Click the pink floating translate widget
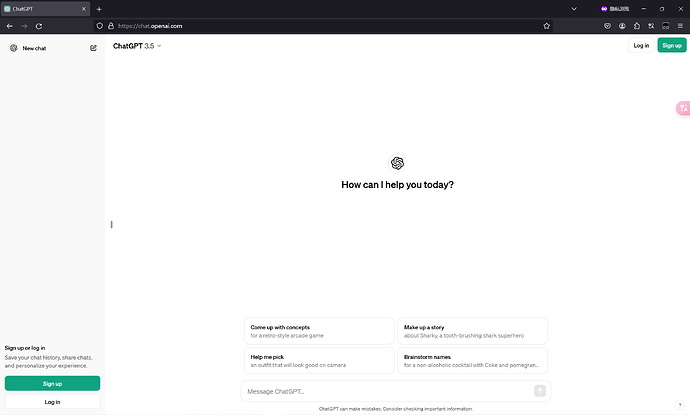The height and width of the screenshot is (415, 690). pyautogui.click(x=683, y=108)
